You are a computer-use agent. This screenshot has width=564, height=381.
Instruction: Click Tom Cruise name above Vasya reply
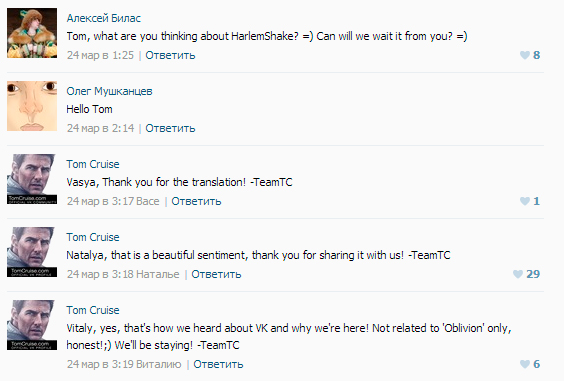[x=93, y=164]
